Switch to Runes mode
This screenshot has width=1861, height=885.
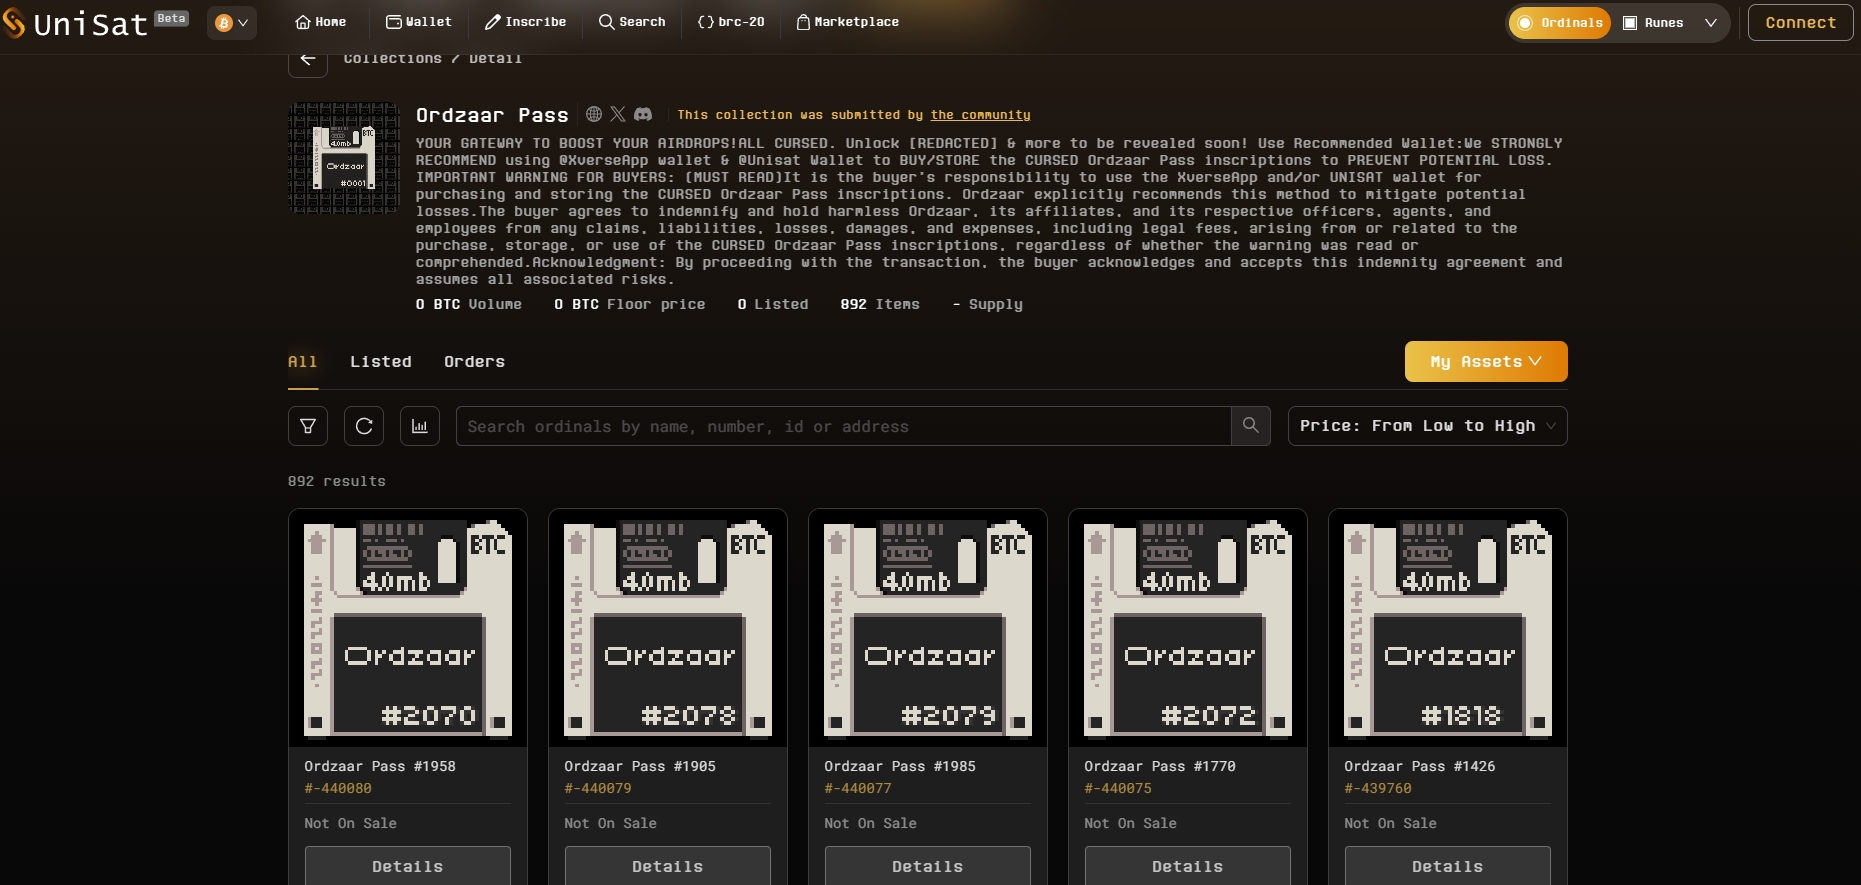1653,23
